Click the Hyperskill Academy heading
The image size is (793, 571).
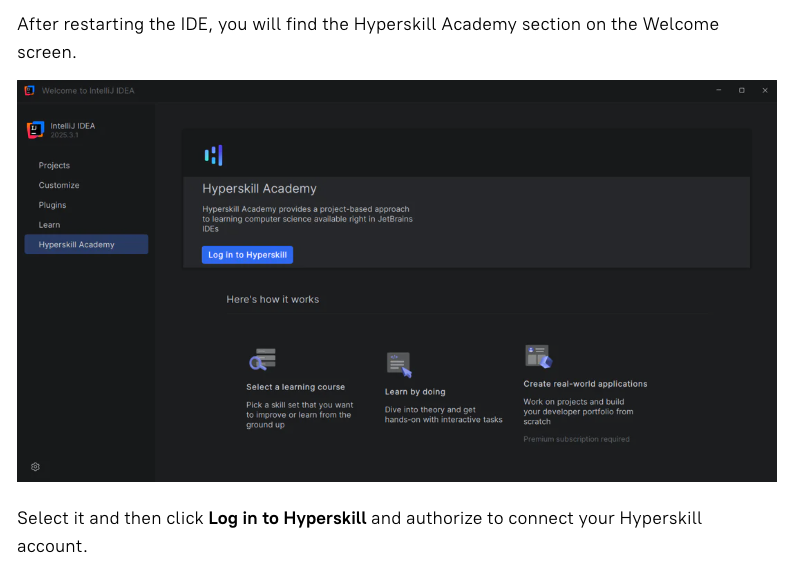pyautogui.click(x=259, y=189)
